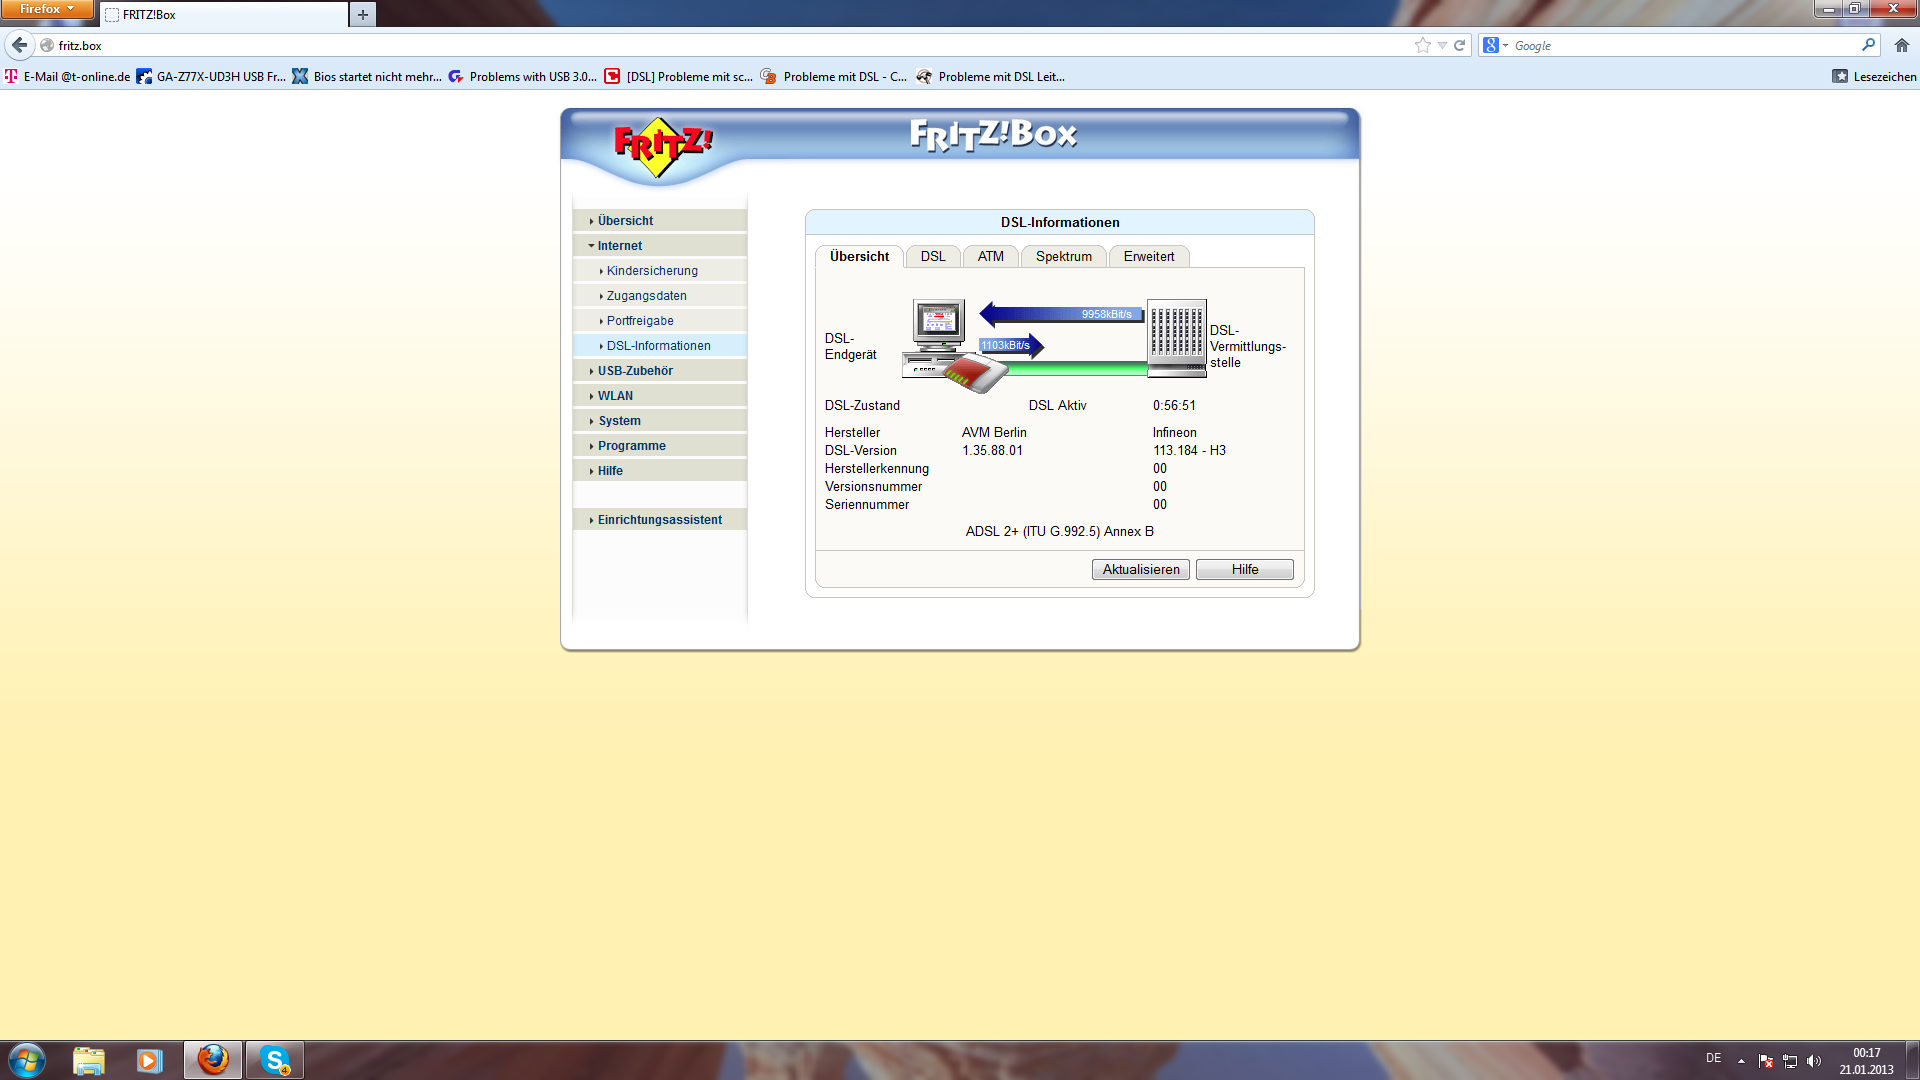1920x1080 pixels.
Task: Click the FRITZ! logo in header
Action: click(x=662, y=147)
